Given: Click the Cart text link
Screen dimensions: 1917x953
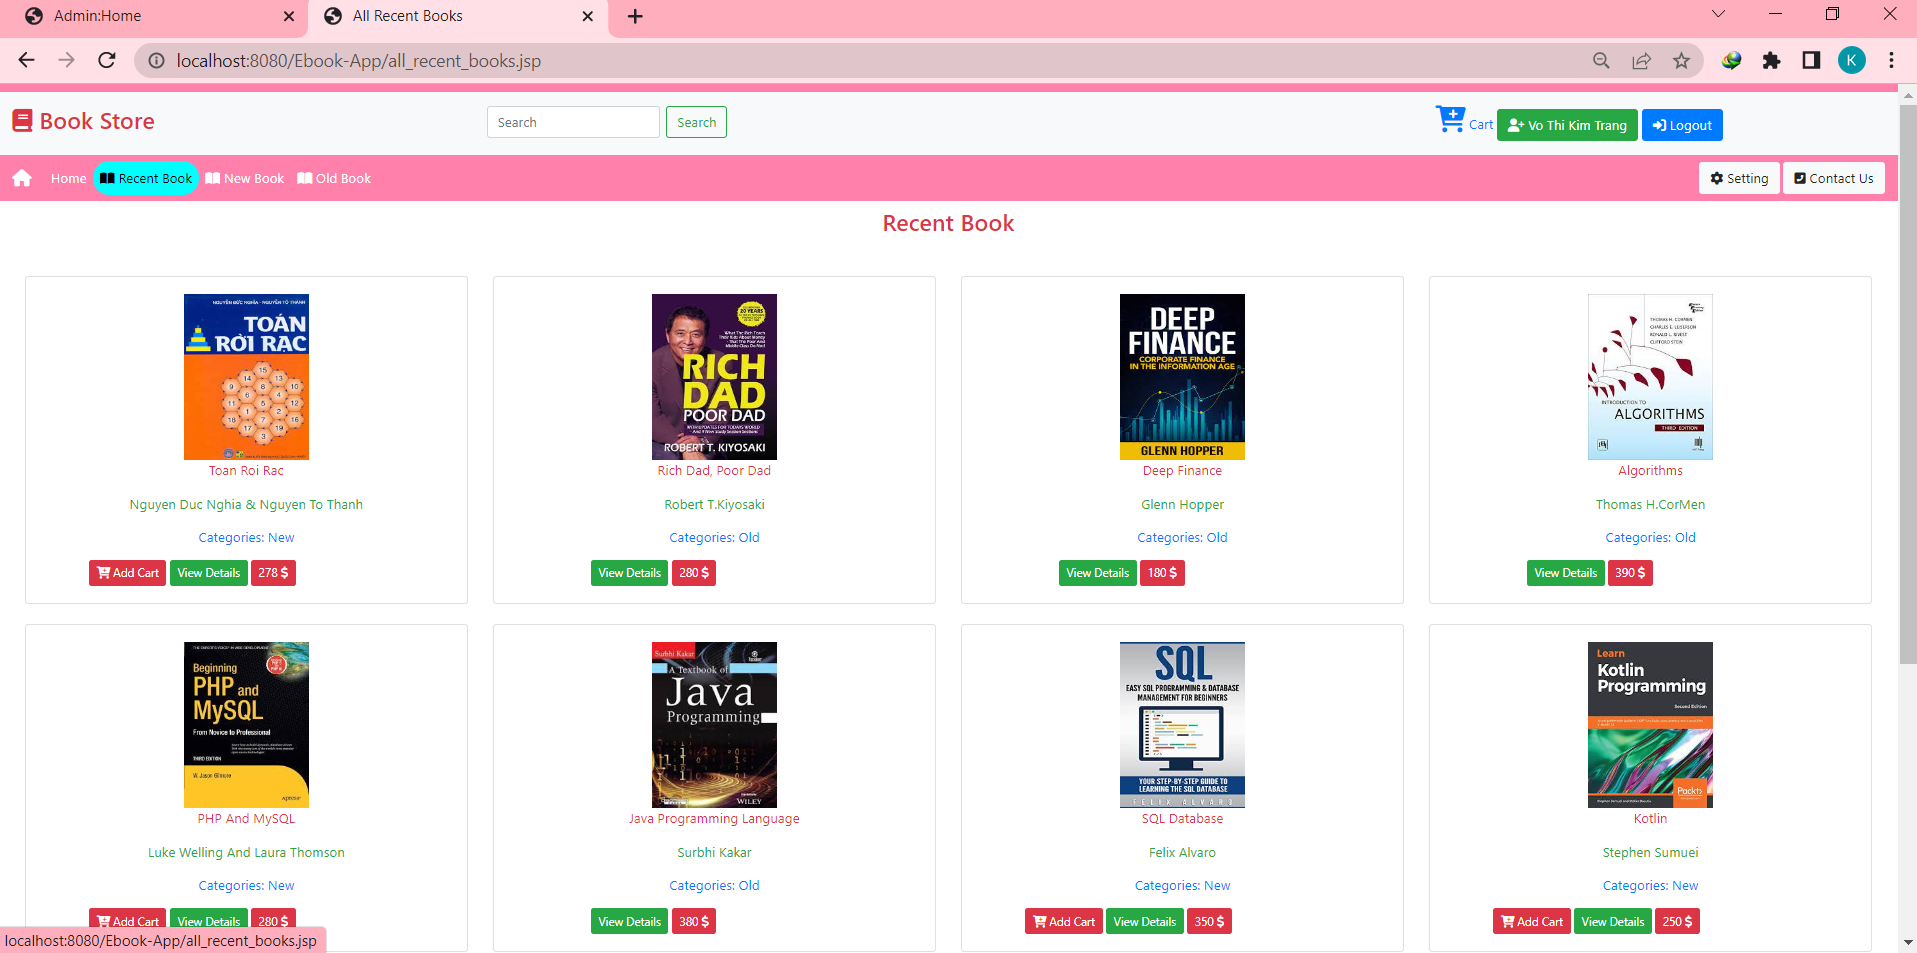Looking at the screenshot, I should click(x=1481, y=125).
